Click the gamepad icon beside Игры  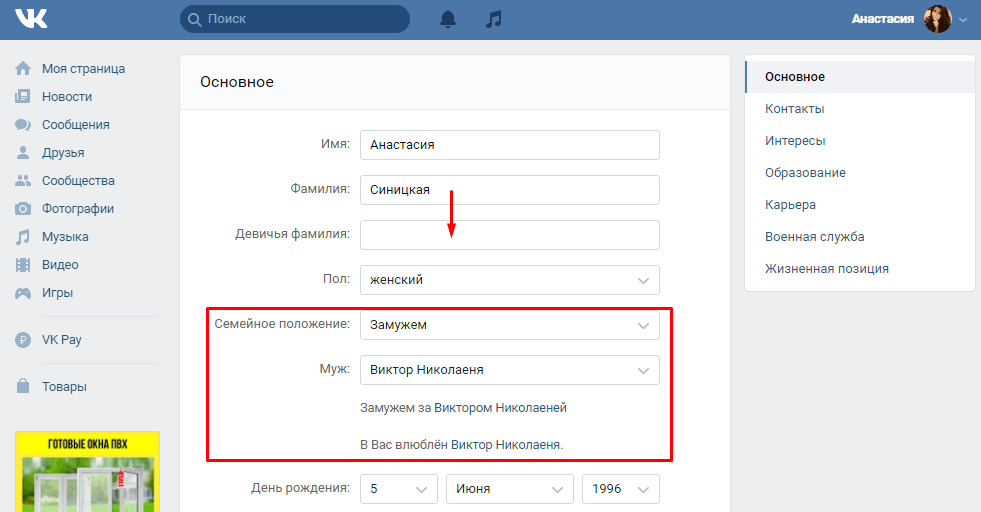(x=23, y=293)
